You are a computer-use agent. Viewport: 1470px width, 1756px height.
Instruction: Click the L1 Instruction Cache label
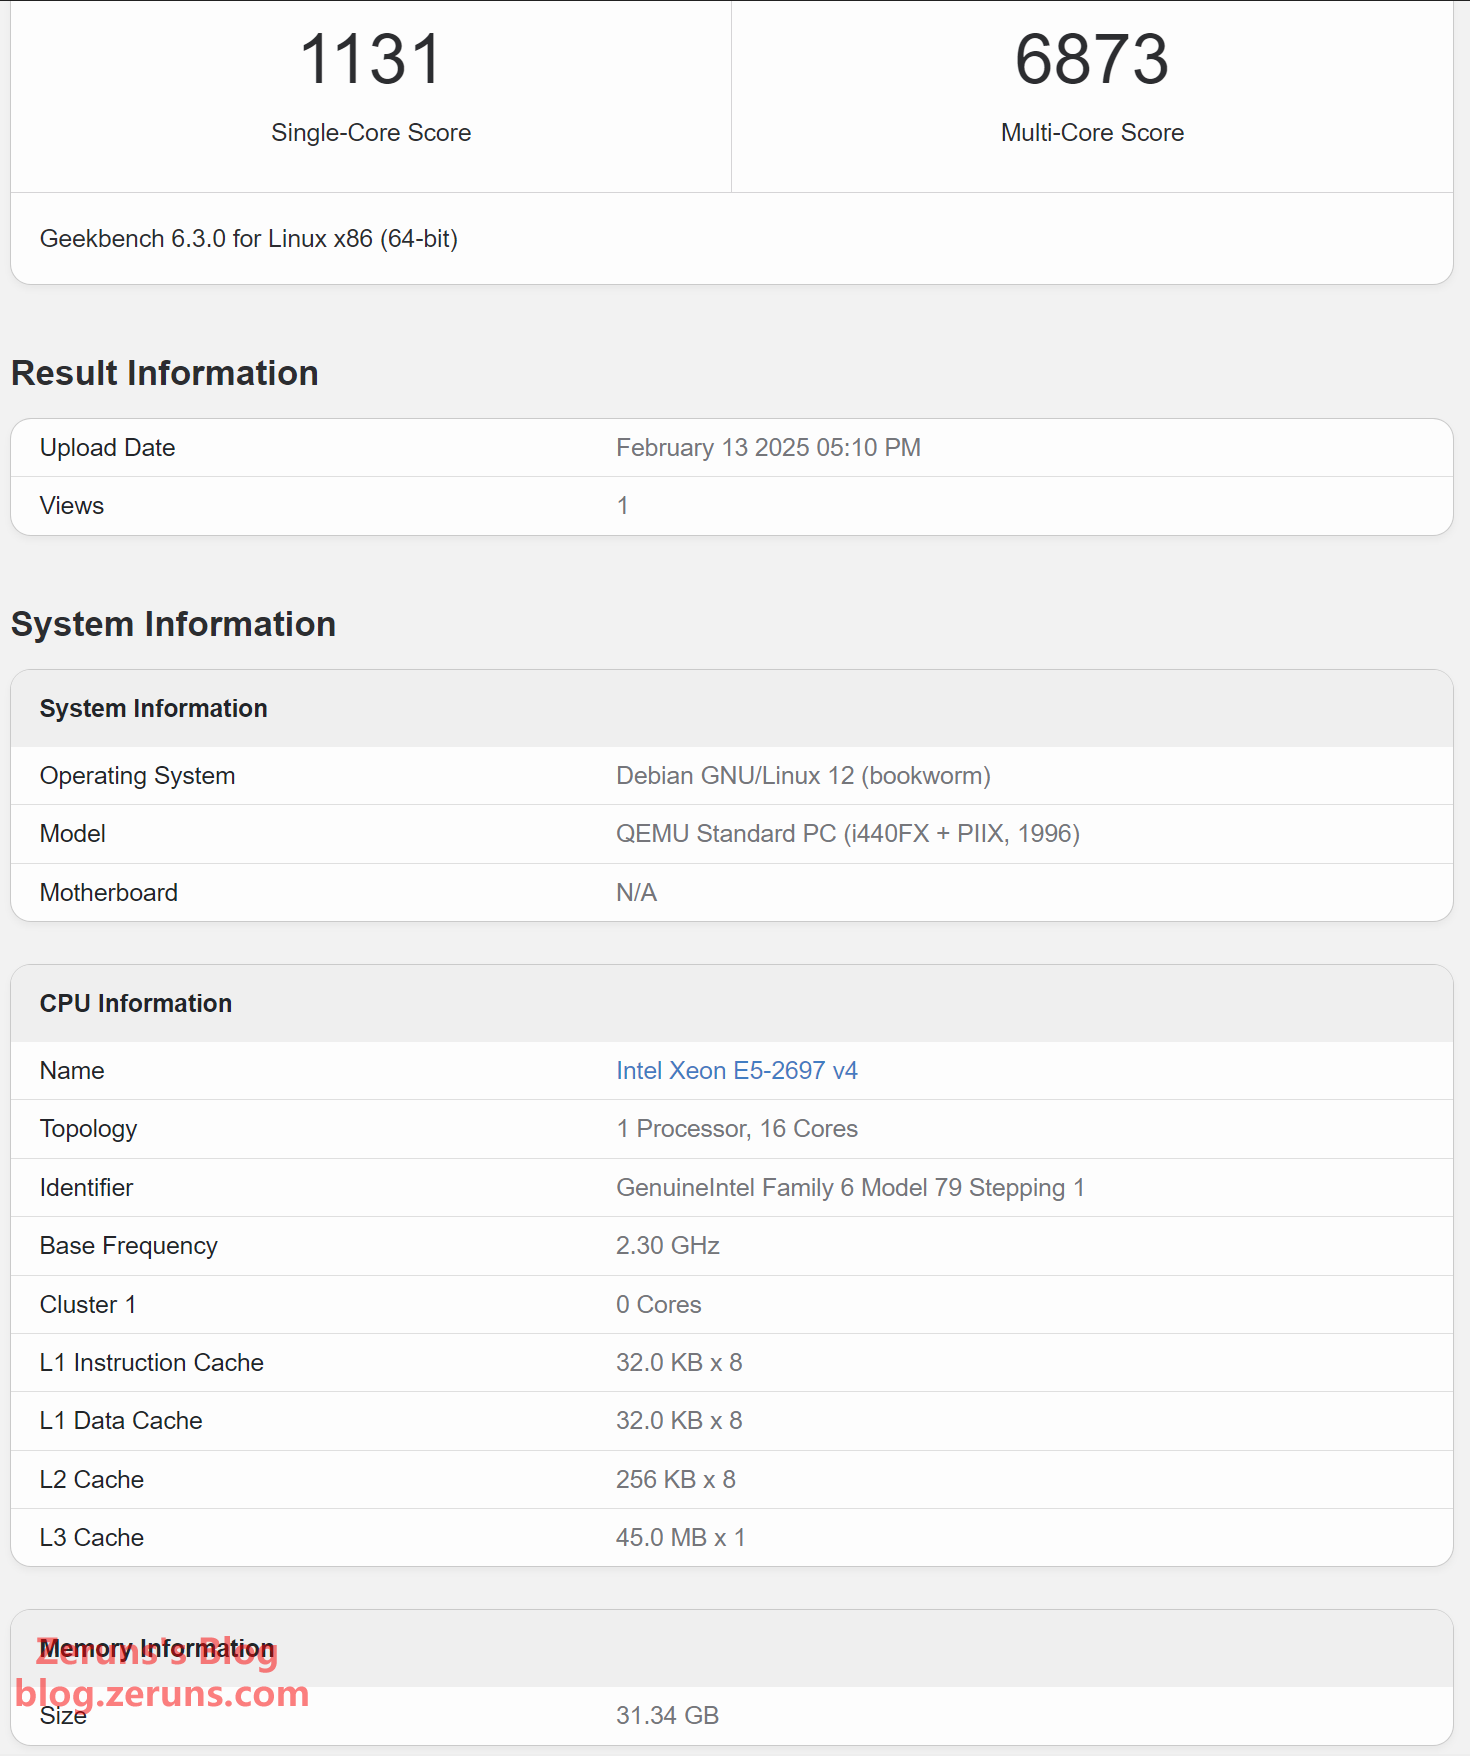(152, 1362)
